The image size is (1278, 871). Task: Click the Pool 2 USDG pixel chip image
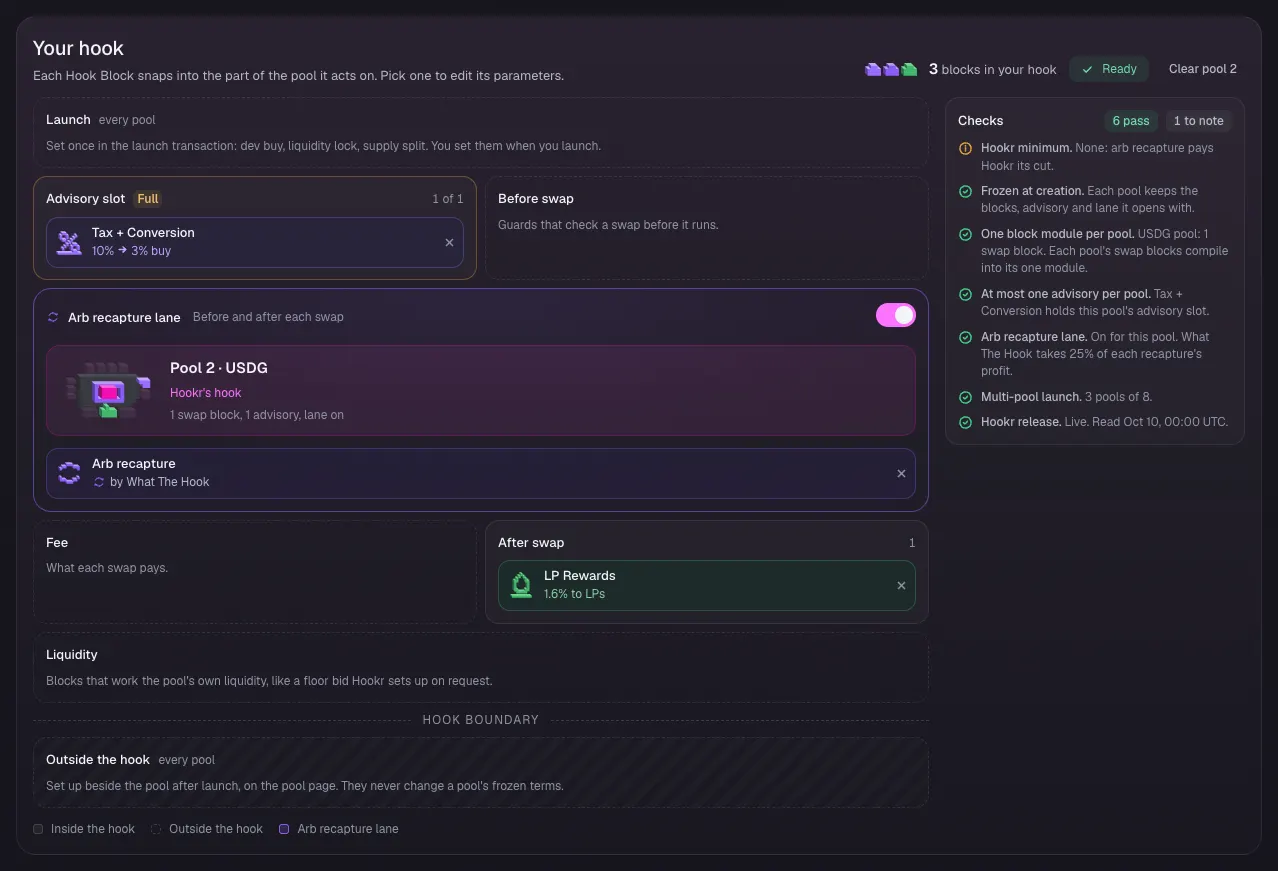(x=108, y=391)
